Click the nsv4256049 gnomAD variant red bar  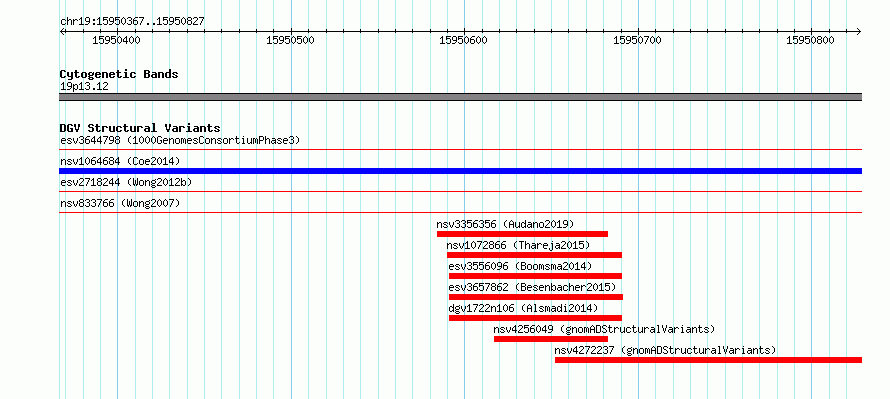pos(551,339)
